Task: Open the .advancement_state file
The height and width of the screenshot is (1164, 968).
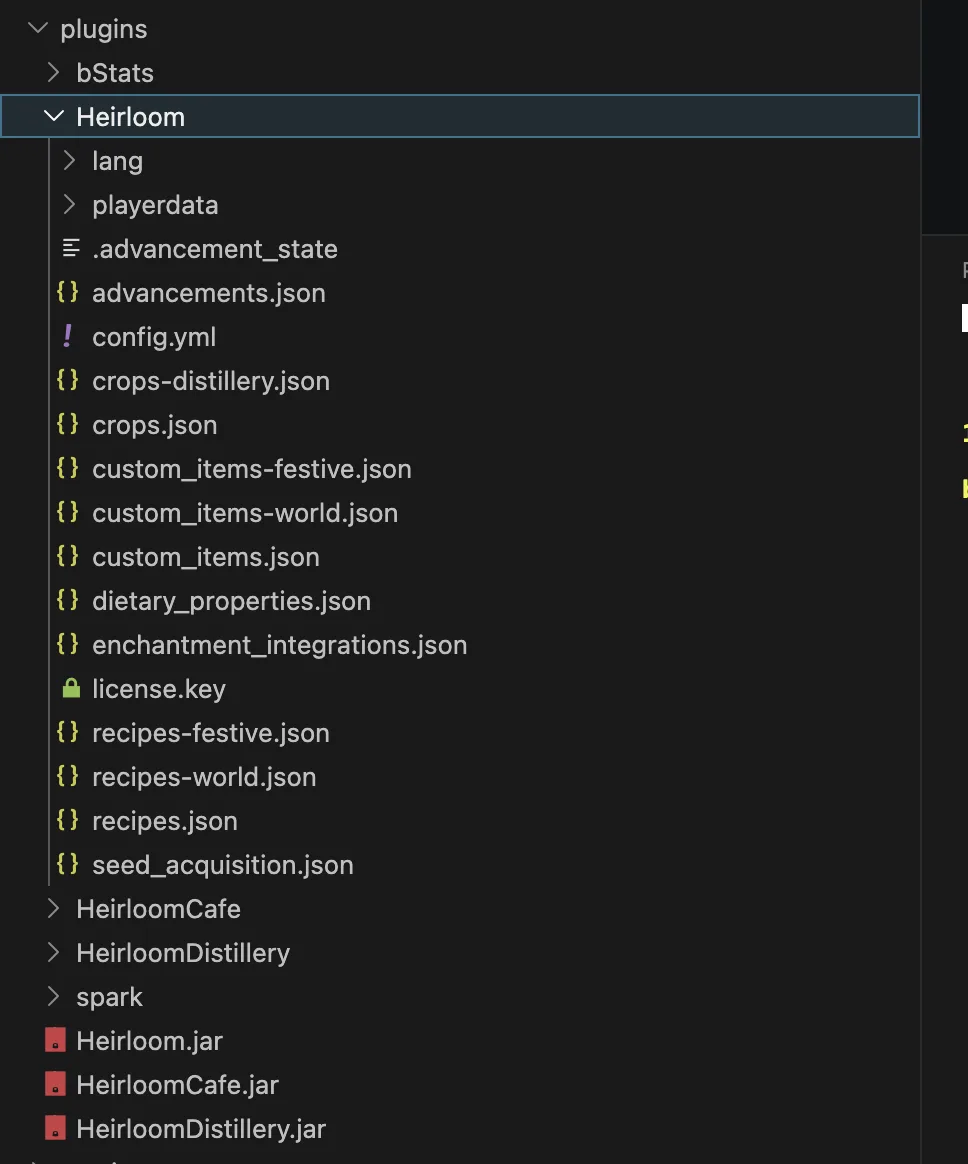Action: pos(215,249)
